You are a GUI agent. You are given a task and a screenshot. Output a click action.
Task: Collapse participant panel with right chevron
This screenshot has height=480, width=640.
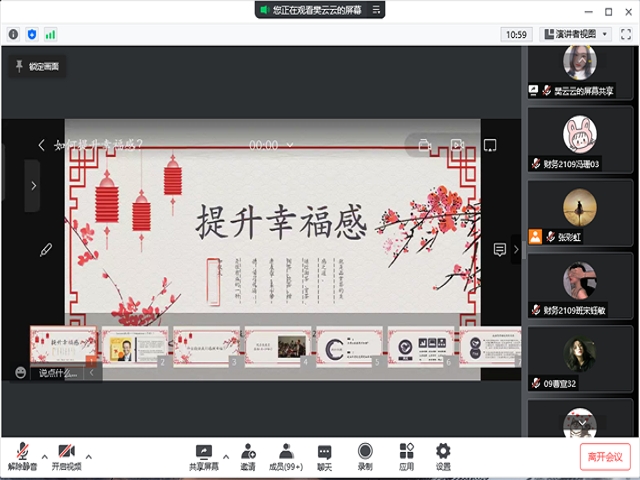pyautogui.click(x=516, y=249)
